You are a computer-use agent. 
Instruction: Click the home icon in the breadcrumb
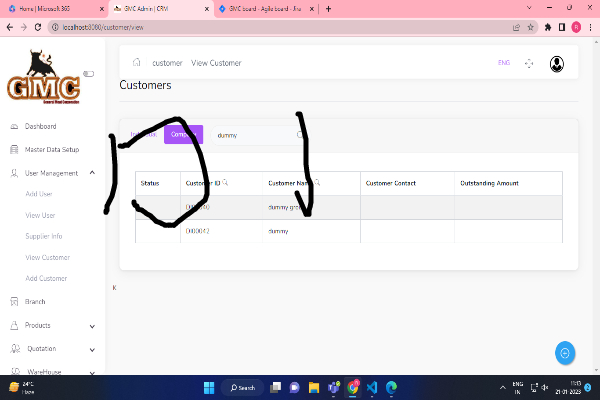pyautogui.click(x=136, y=63)
